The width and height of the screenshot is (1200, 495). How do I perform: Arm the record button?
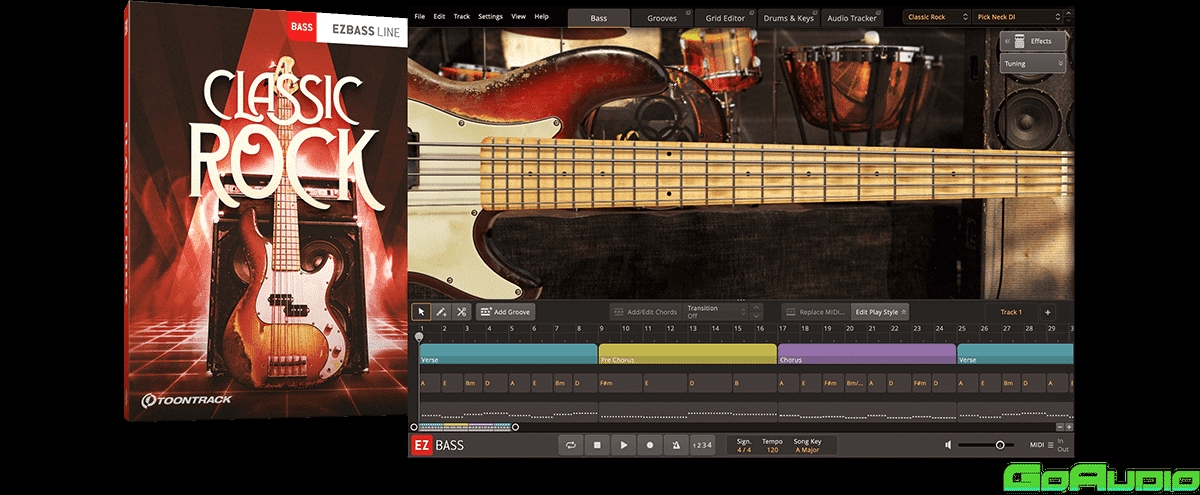pos(649,444)
